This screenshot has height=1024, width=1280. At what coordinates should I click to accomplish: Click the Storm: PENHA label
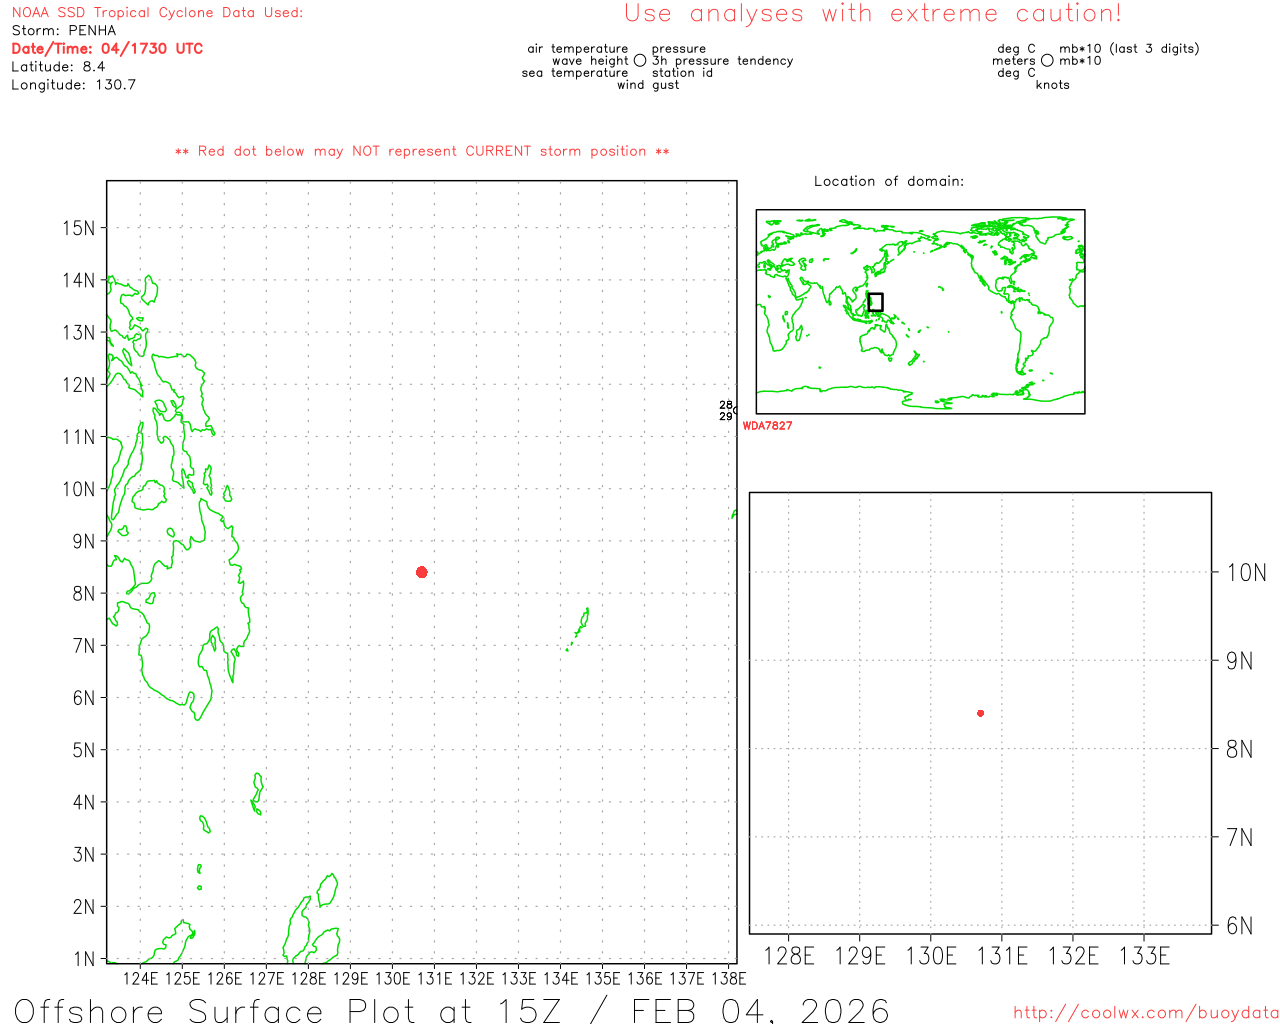[64, 30]
